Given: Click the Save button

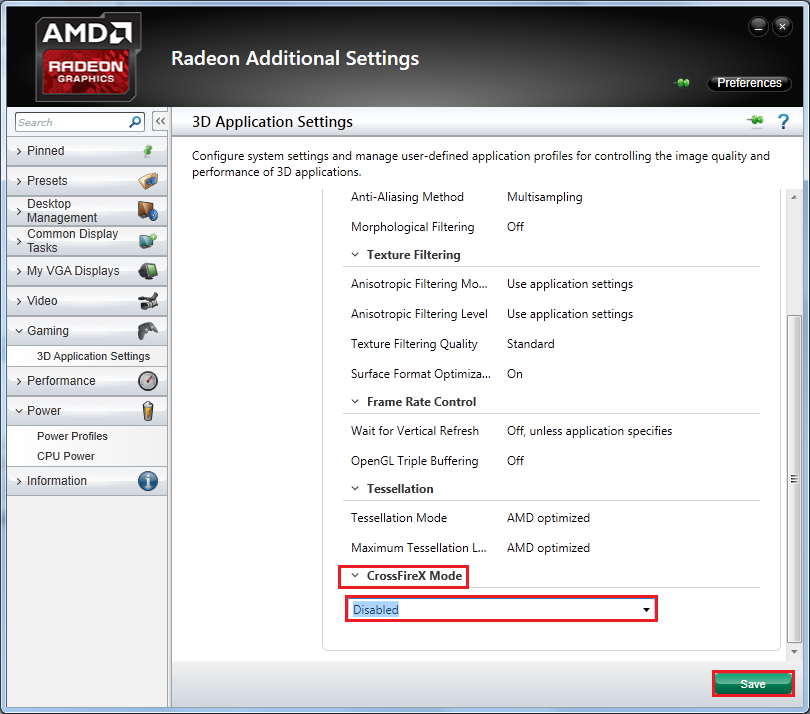Looking at the screenshot, I should coord(753,684).
